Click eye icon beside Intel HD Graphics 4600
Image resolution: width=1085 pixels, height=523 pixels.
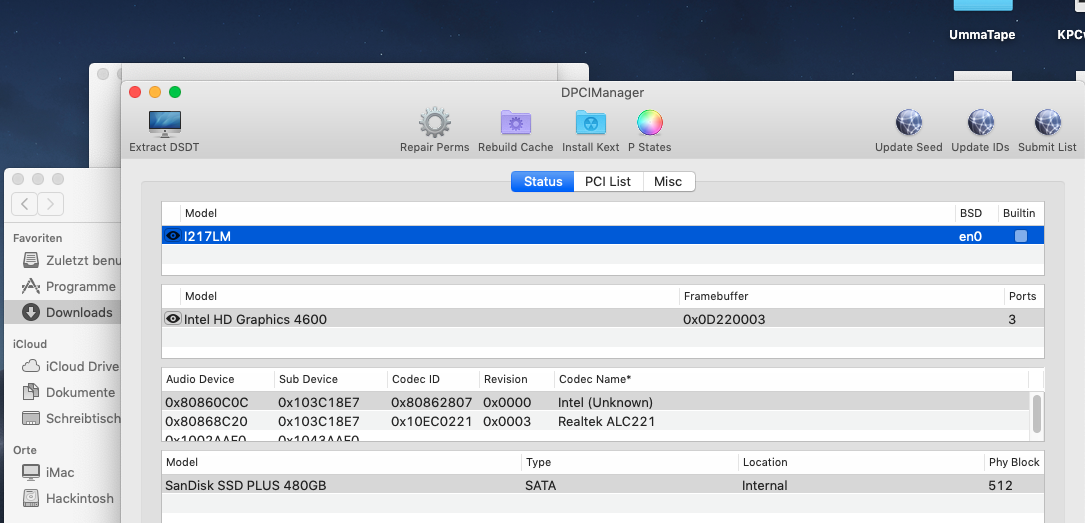tap(173, 319)
